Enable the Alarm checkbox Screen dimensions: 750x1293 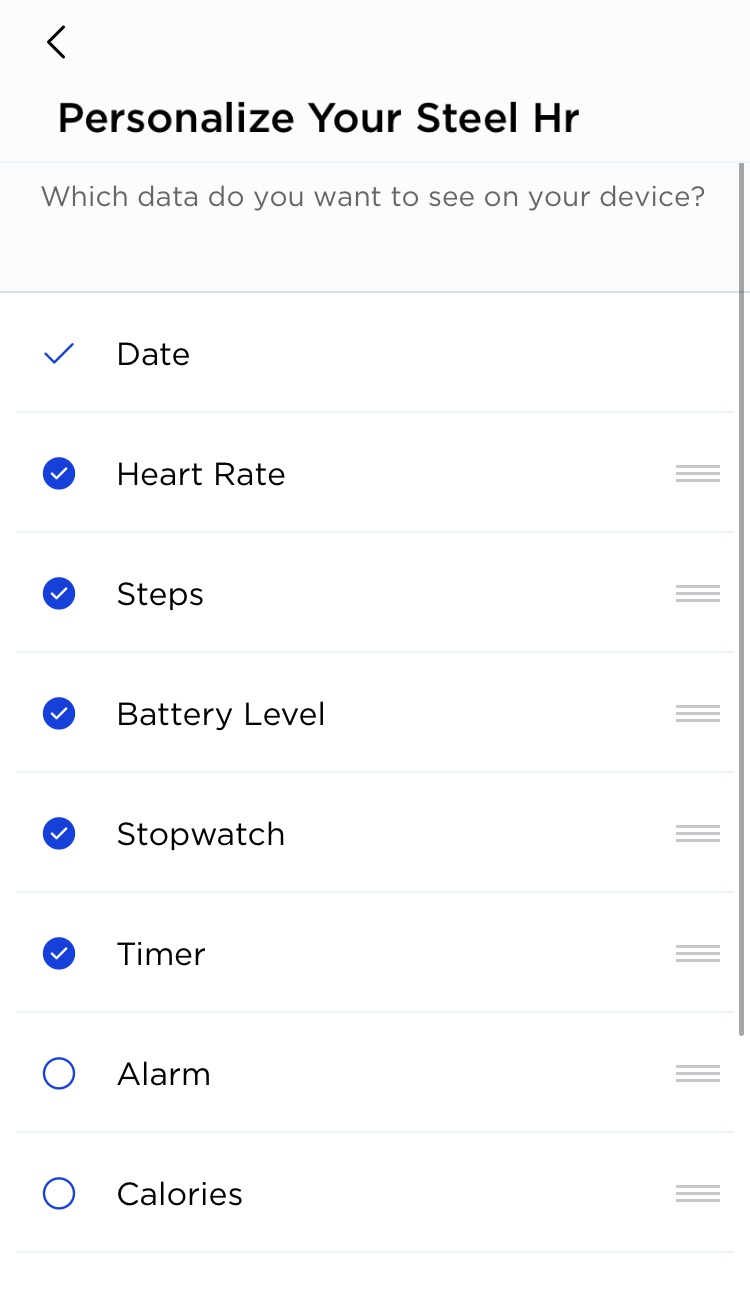point(59,1074)
